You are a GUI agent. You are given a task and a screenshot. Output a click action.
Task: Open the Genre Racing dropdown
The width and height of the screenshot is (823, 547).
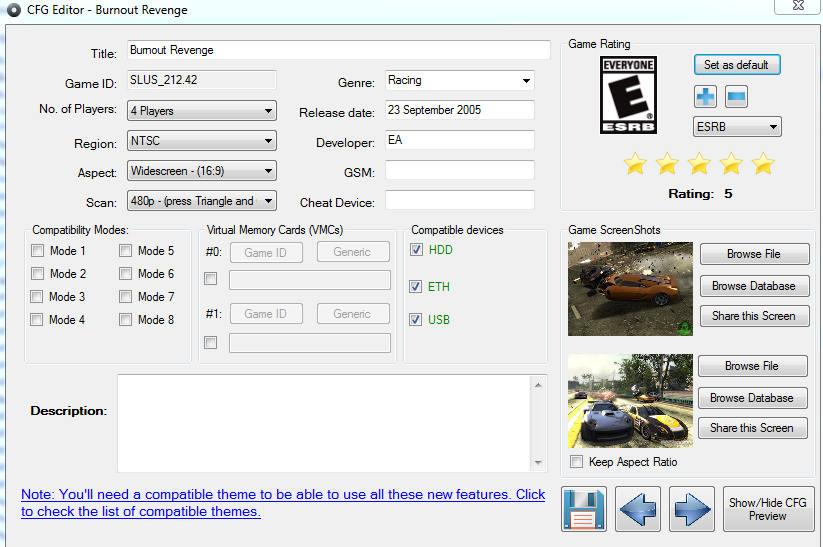[460, 80]
